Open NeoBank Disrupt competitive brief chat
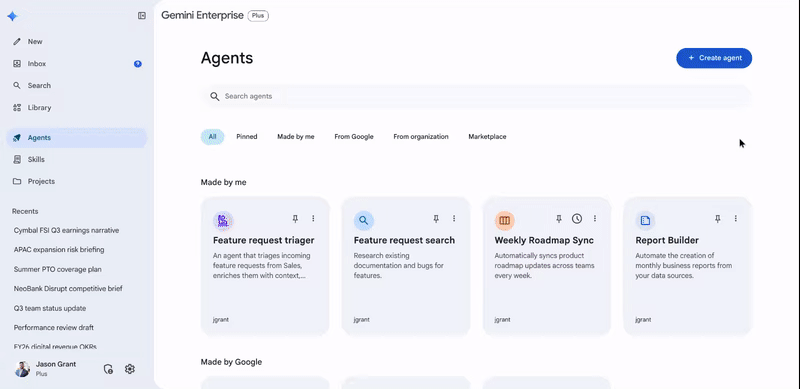Viewport: 800px width, 389px height. pyautogui.click(x=68, y=288)
